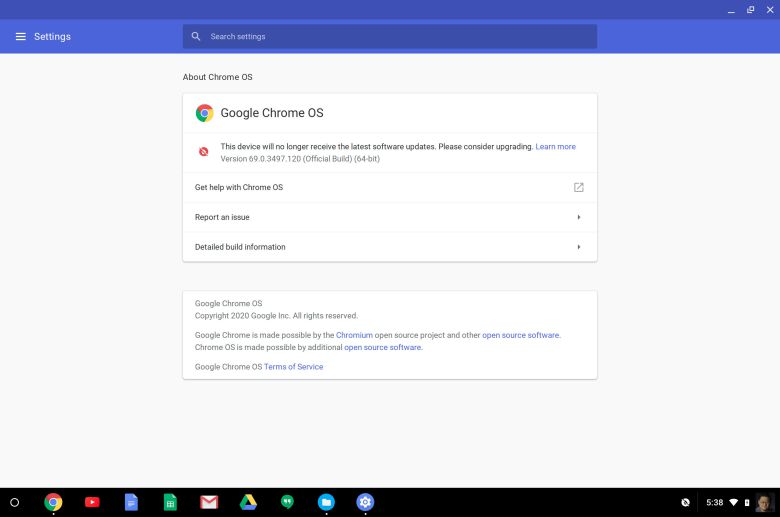The height and width of the screenshot is (517, 780).
Task: Launch Chrome browser from the shelf
Action: click(x=53, y=502)
